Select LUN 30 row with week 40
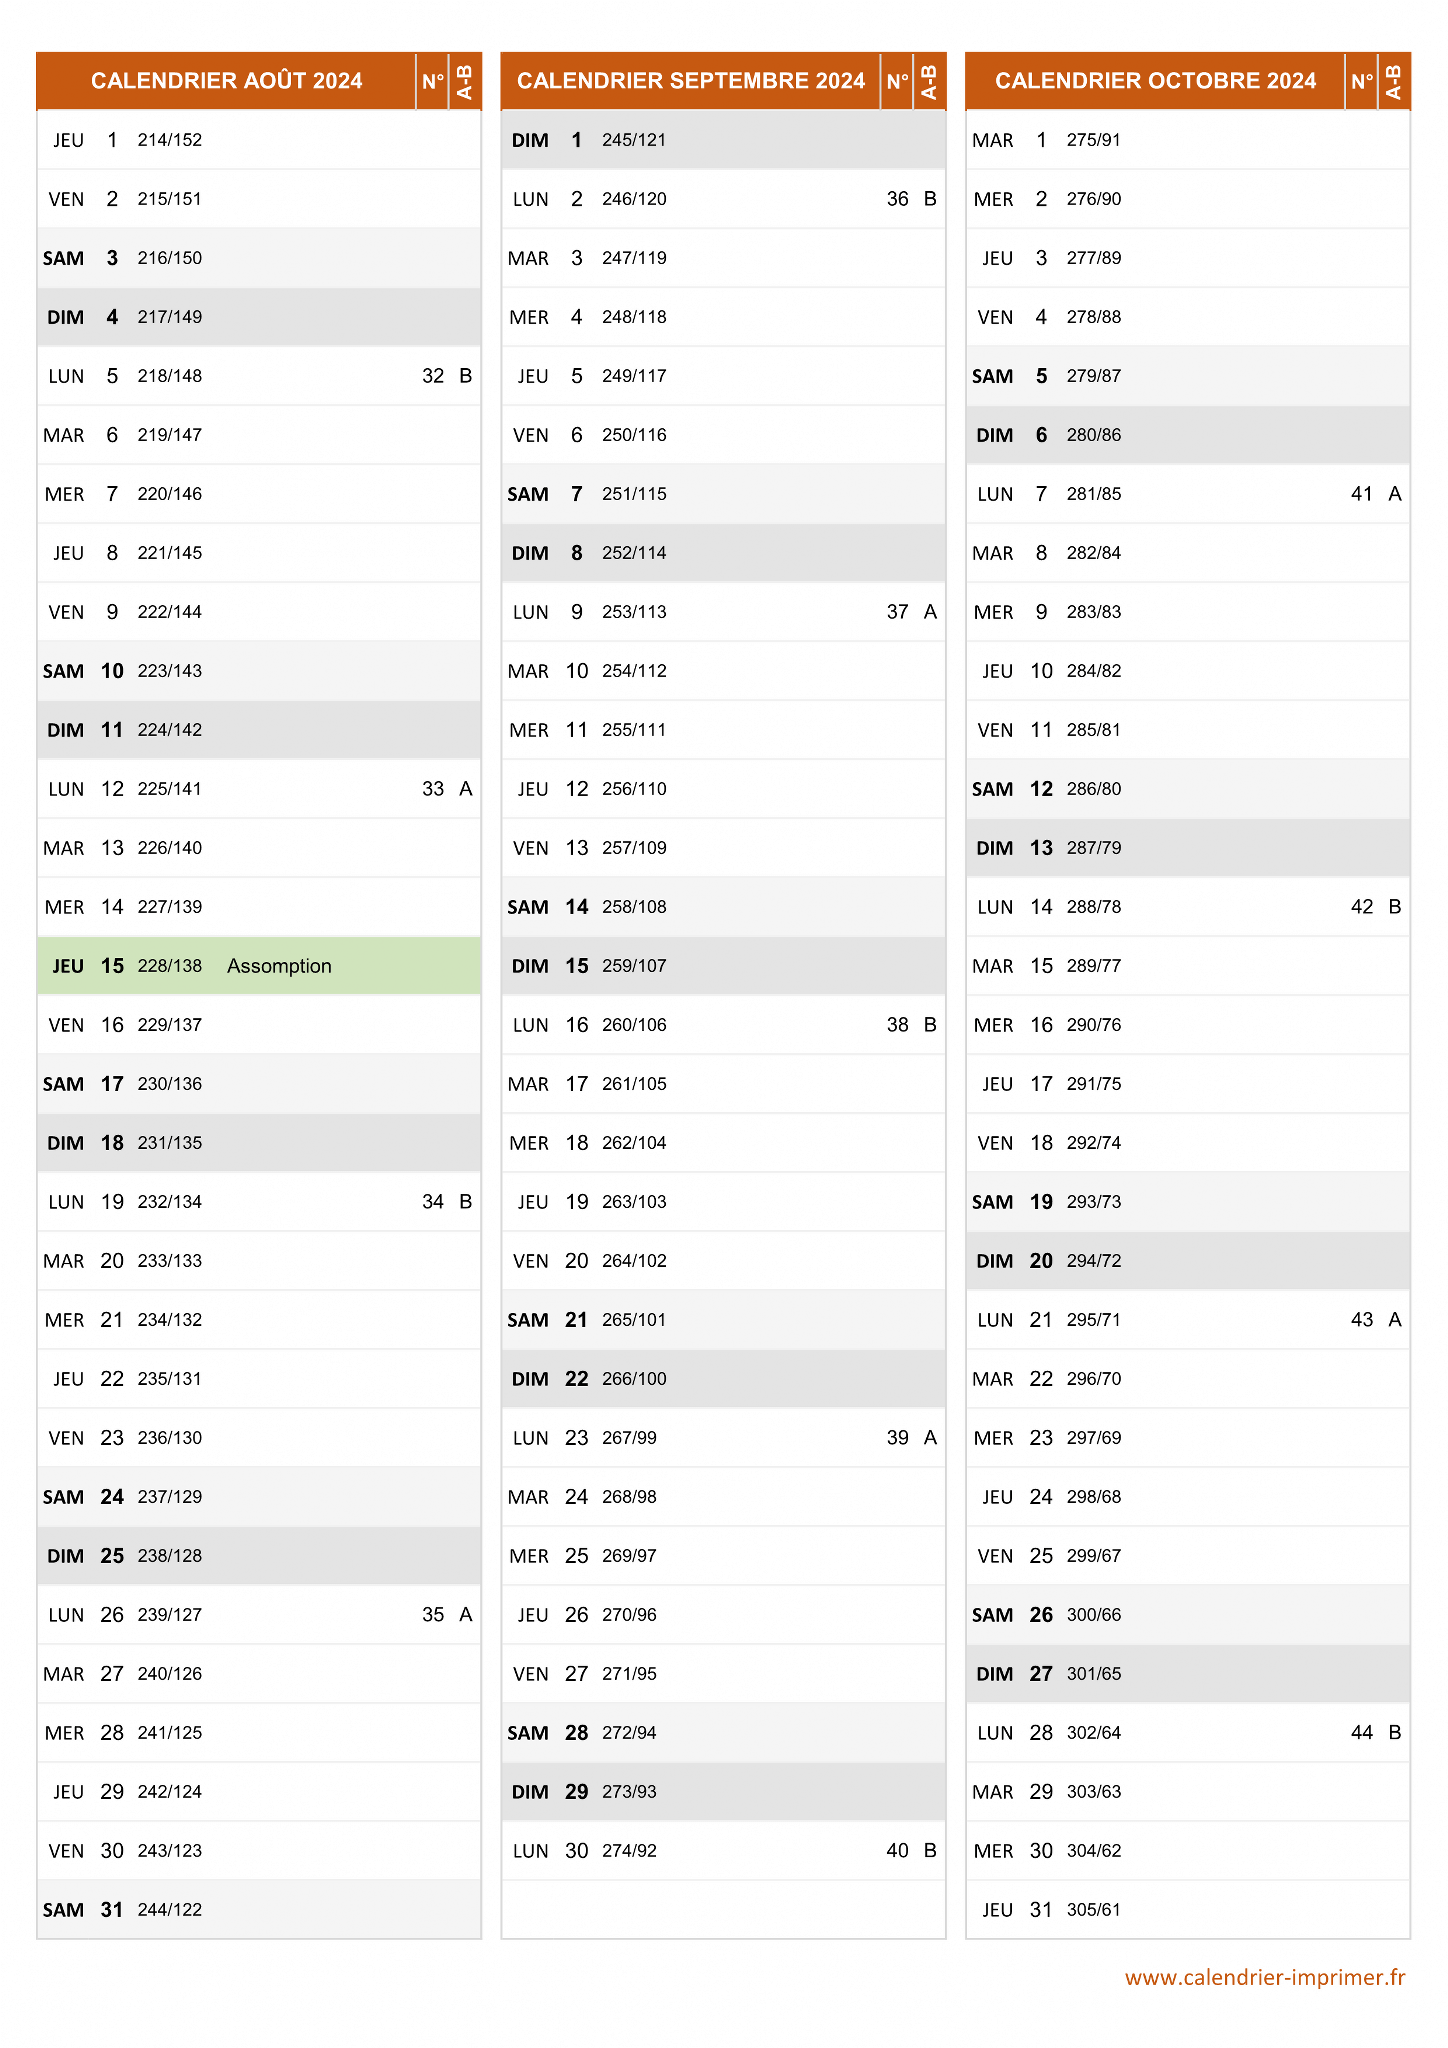 click(x=723, y=1851)
